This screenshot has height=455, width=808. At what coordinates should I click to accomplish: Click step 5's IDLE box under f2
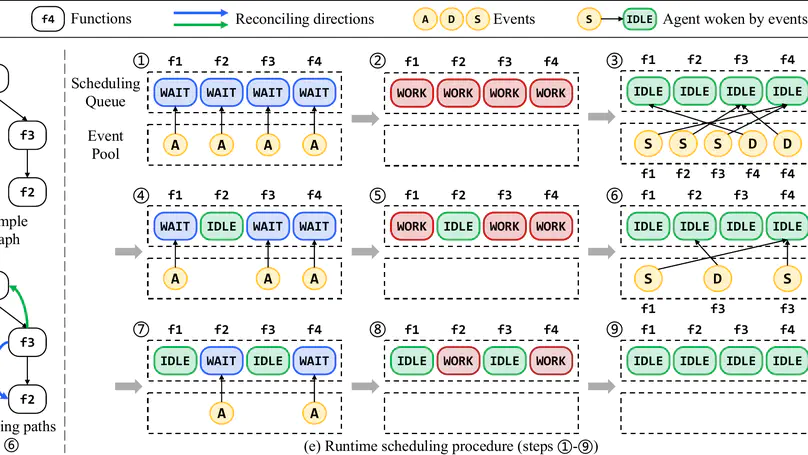coord(458,226)
